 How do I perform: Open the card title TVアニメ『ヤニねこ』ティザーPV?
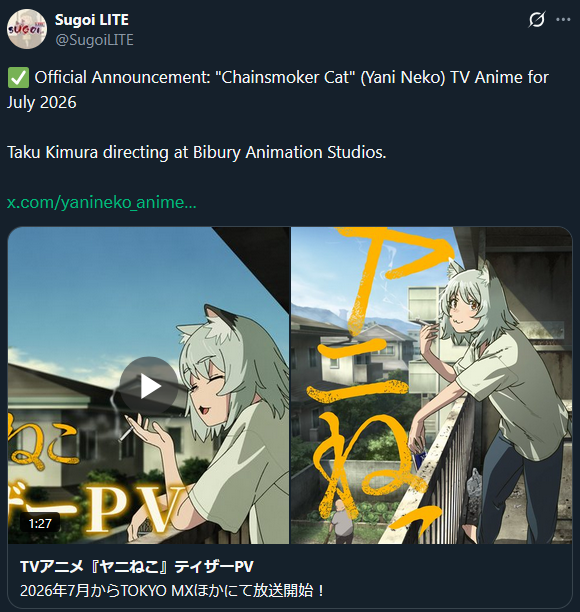pos(137,567)
